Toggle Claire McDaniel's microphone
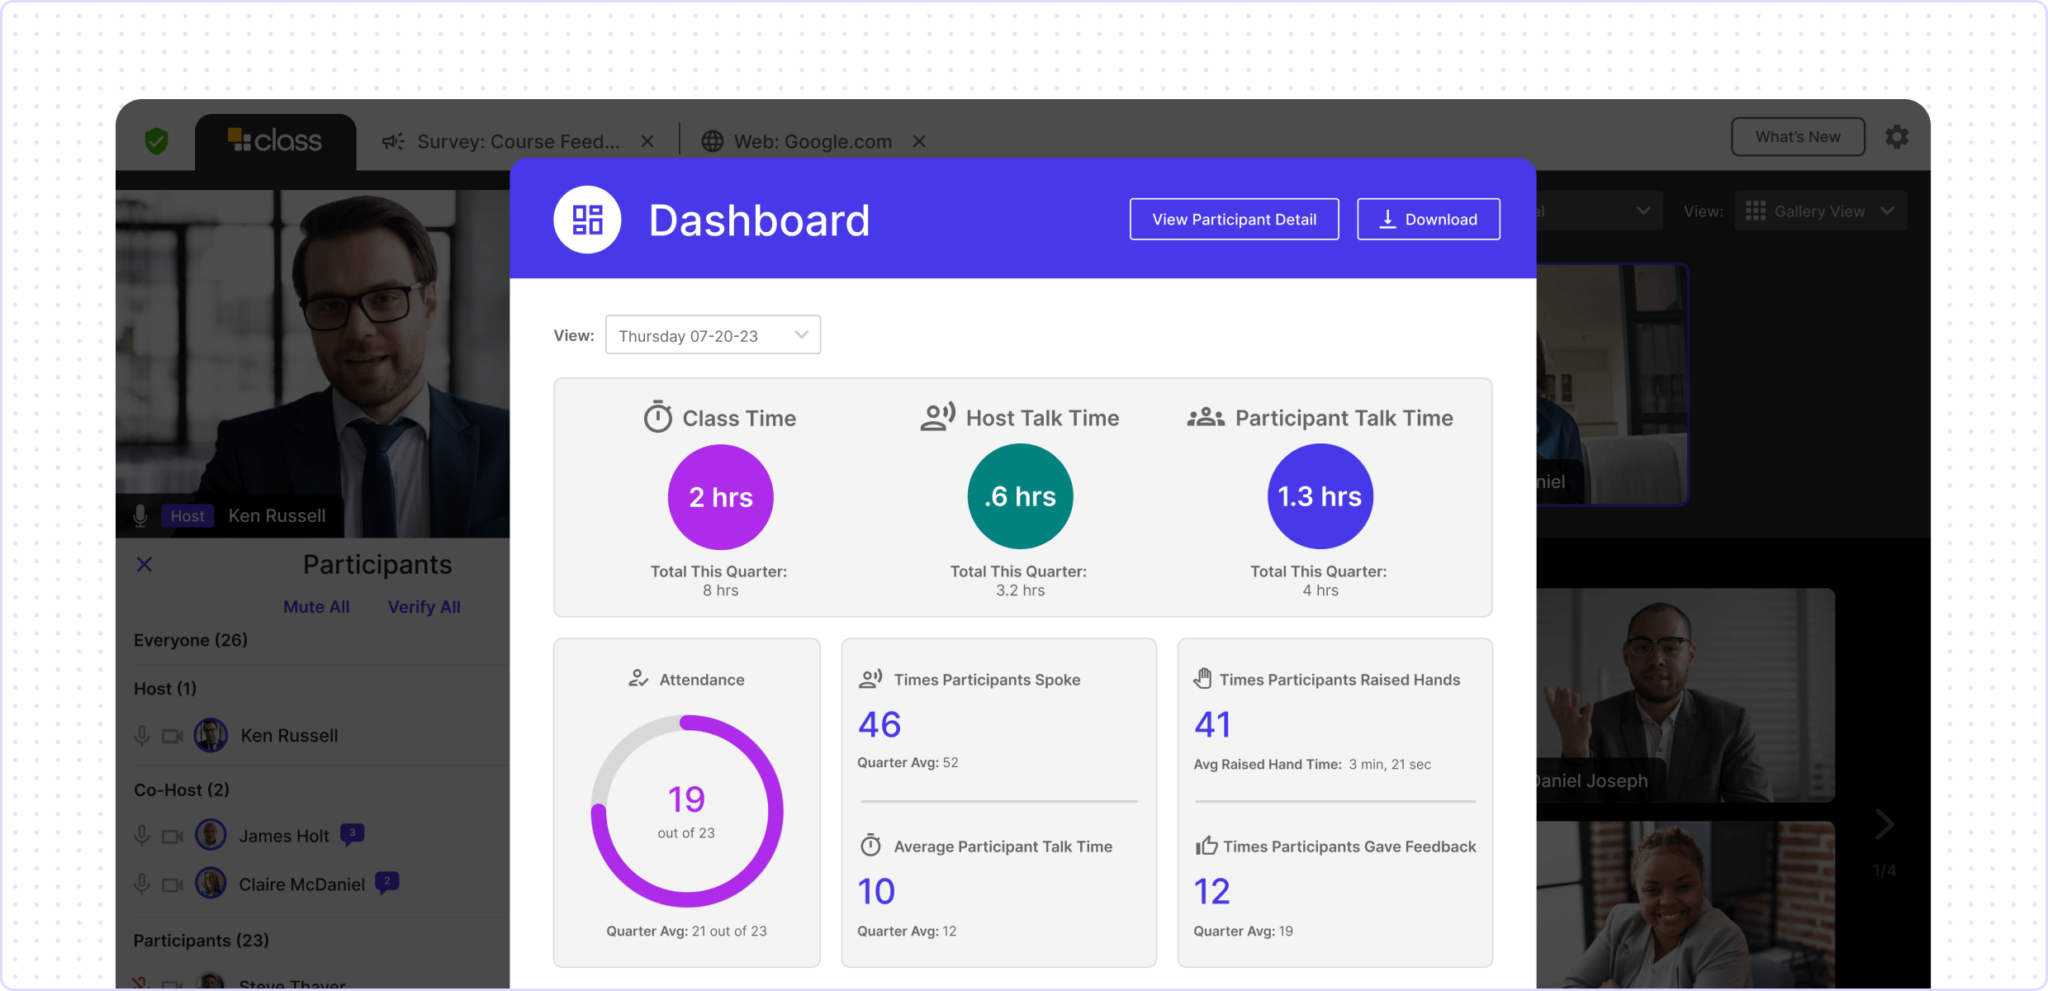This screenshot has height=991, width=2048. 141,884
